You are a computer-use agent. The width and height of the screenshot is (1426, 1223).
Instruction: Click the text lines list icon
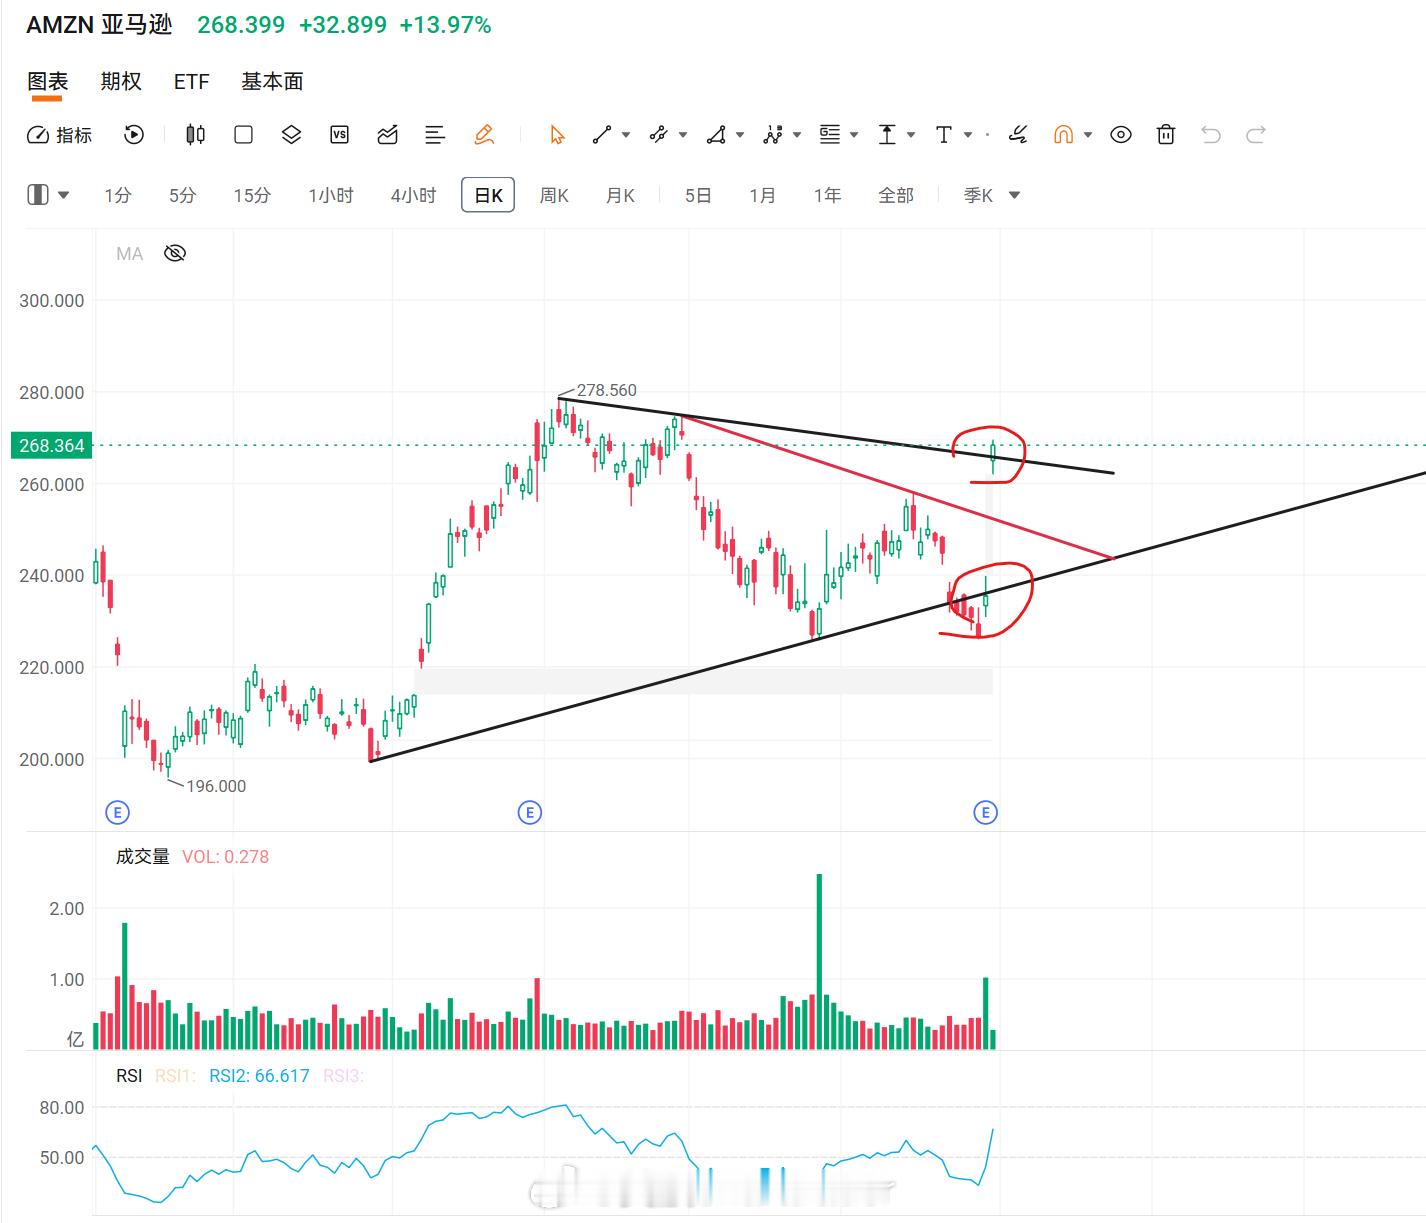435,135
